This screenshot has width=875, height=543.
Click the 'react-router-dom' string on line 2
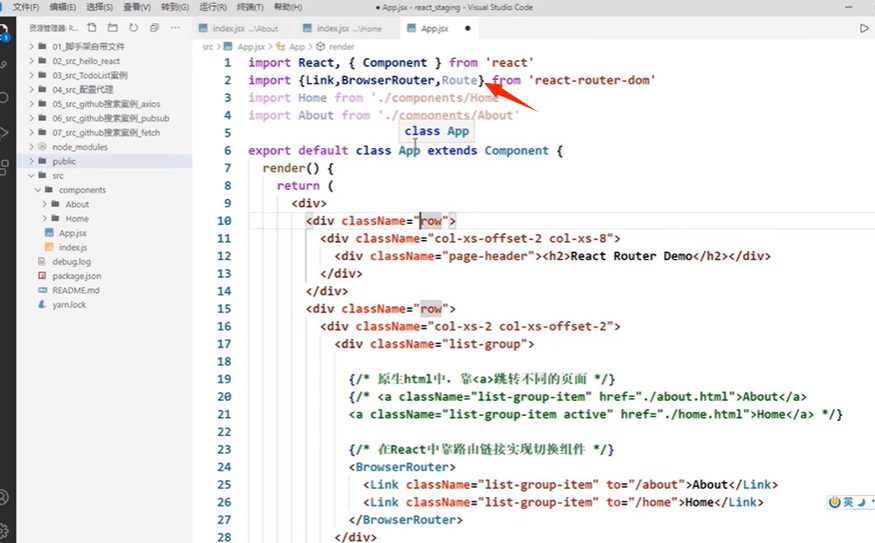click(592, 80)
